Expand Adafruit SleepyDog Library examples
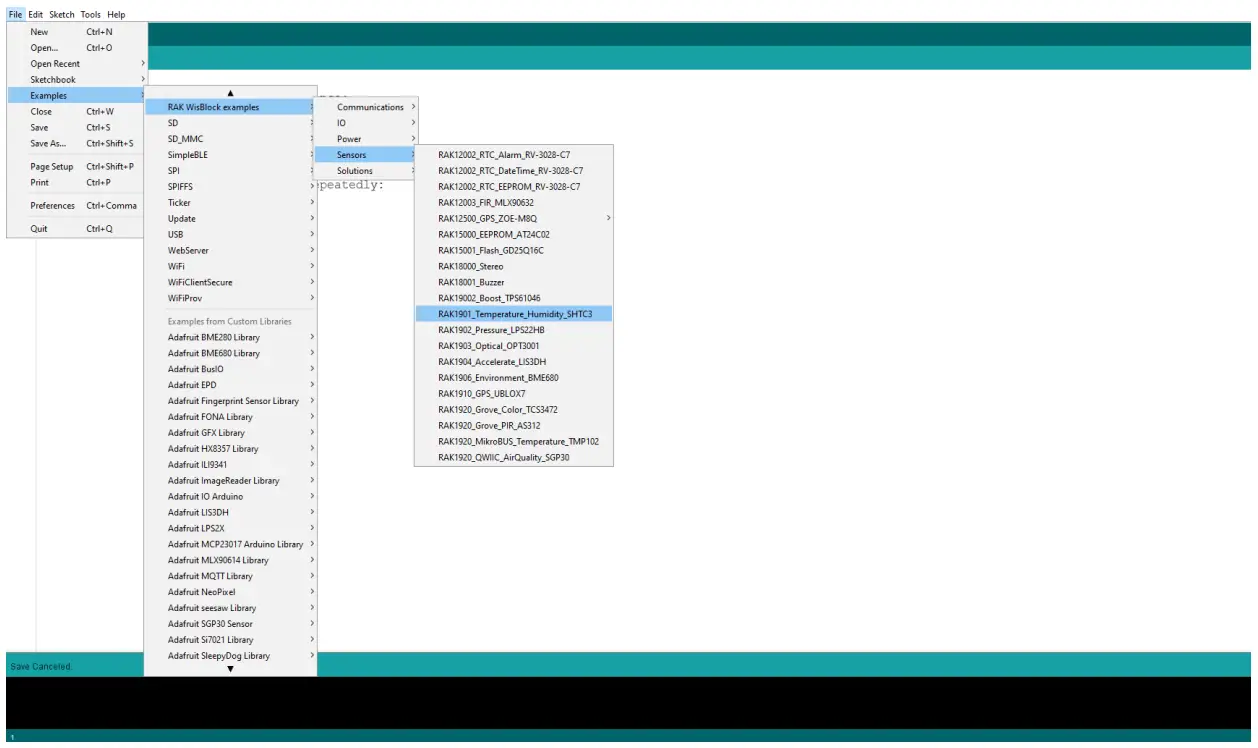1258x748 pixels. click(231, 656)
